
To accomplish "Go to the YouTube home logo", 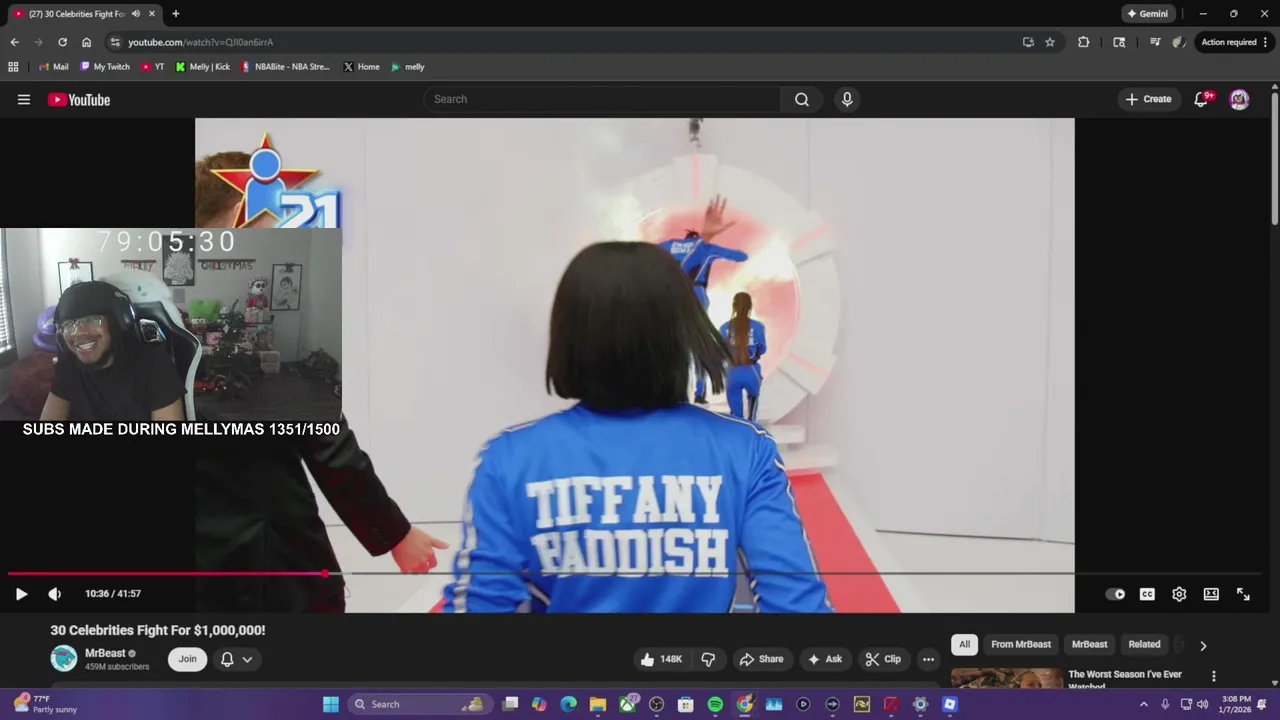I will (x=79, y=99).
